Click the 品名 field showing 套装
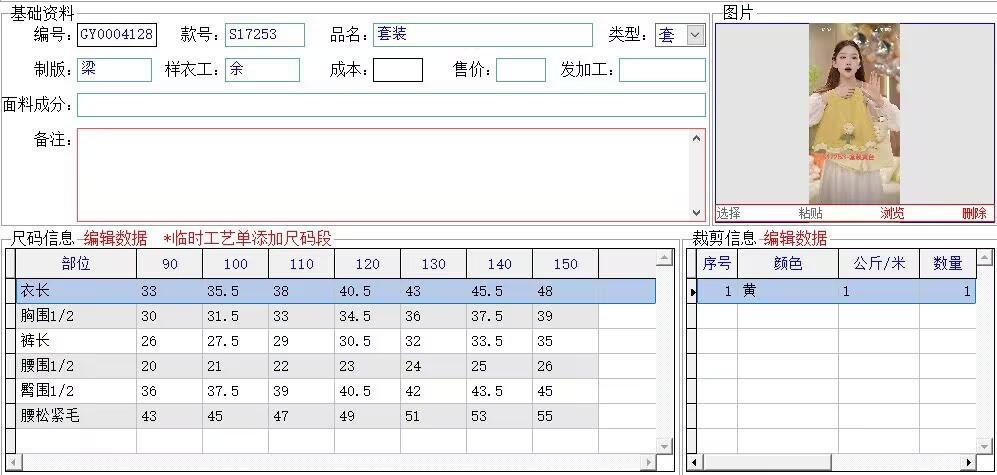 [x=483, y=35]
